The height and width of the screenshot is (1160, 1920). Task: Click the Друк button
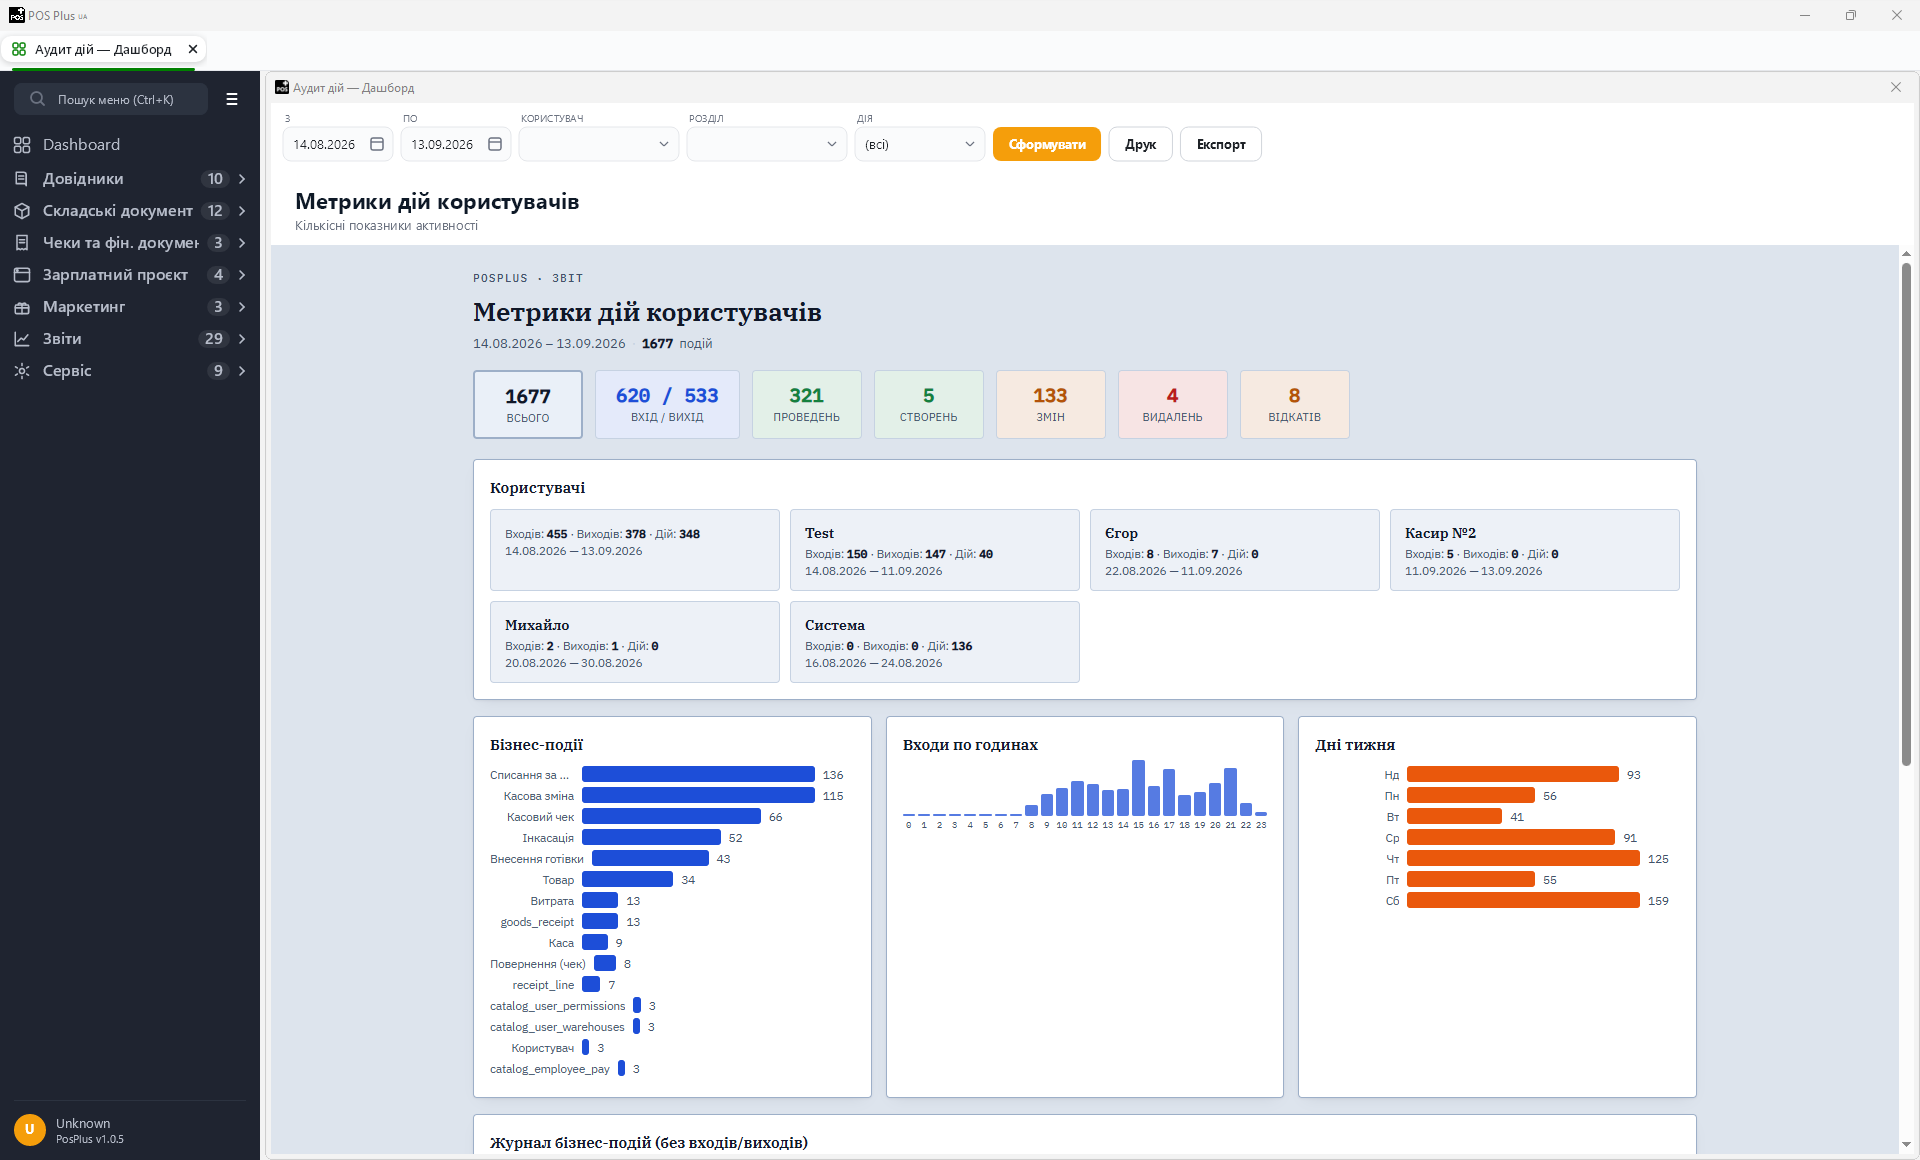1140,144
